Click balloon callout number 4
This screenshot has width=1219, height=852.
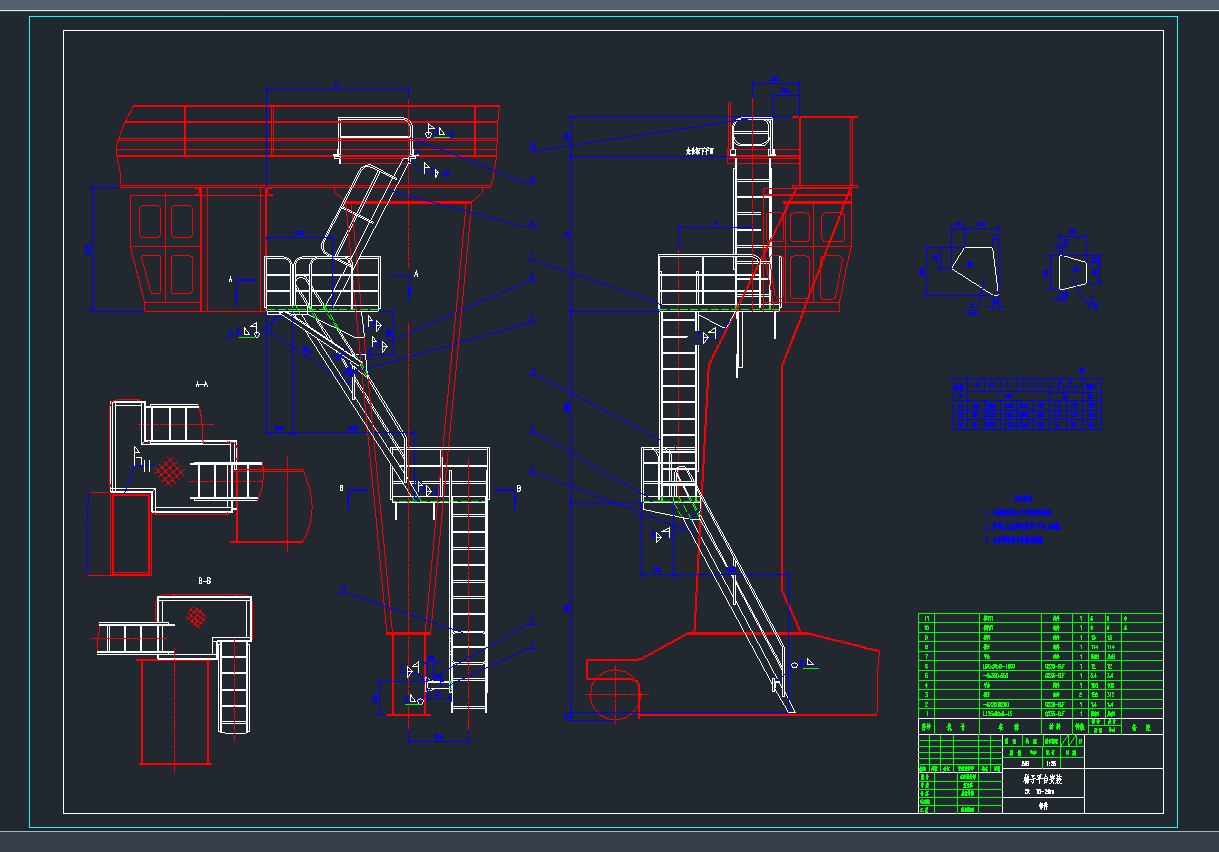(x=532, y=429)
